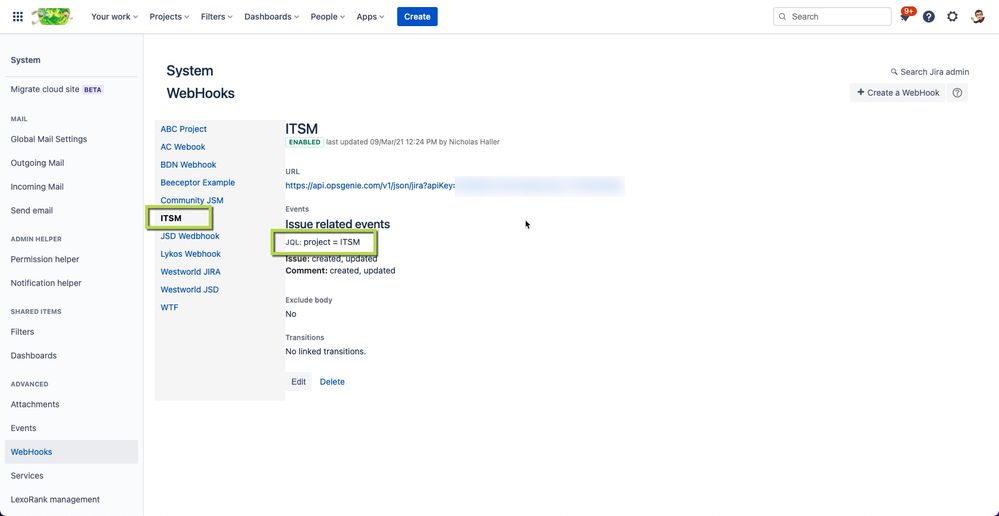The height and width of the screenshot is (516, 999).
Task: Open the settings gear icon
Action: [x=952, y=17]
